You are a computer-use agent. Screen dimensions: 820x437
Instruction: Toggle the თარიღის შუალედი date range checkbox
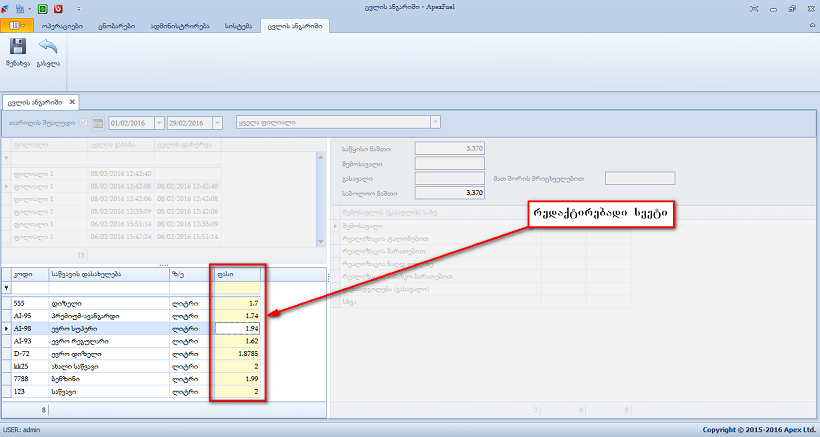coord(84,123)
